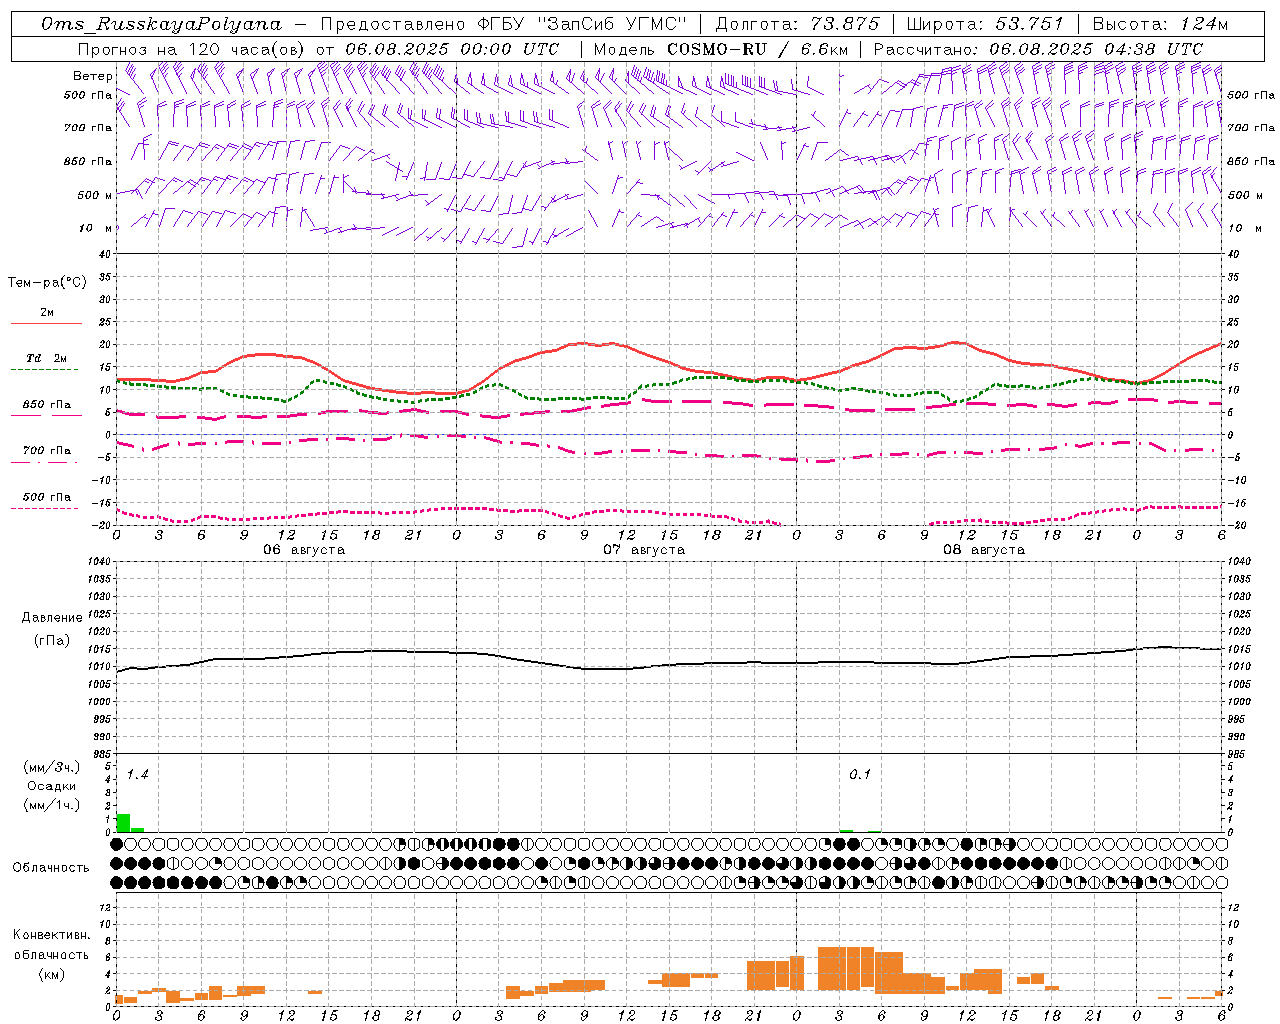Click the 'Td 2м' dew point legend entry
Viewport: 1280px width, 1024px height.
tap(47, 358)
